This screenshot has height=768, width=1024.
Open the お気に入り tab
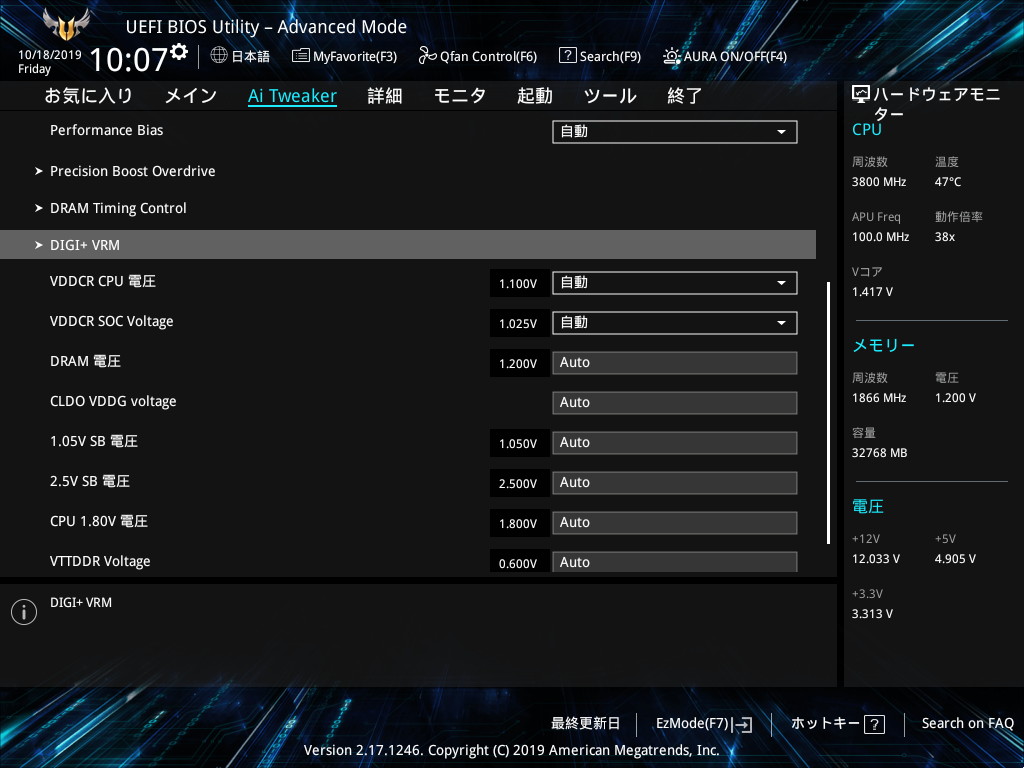(x=89, y=96)
